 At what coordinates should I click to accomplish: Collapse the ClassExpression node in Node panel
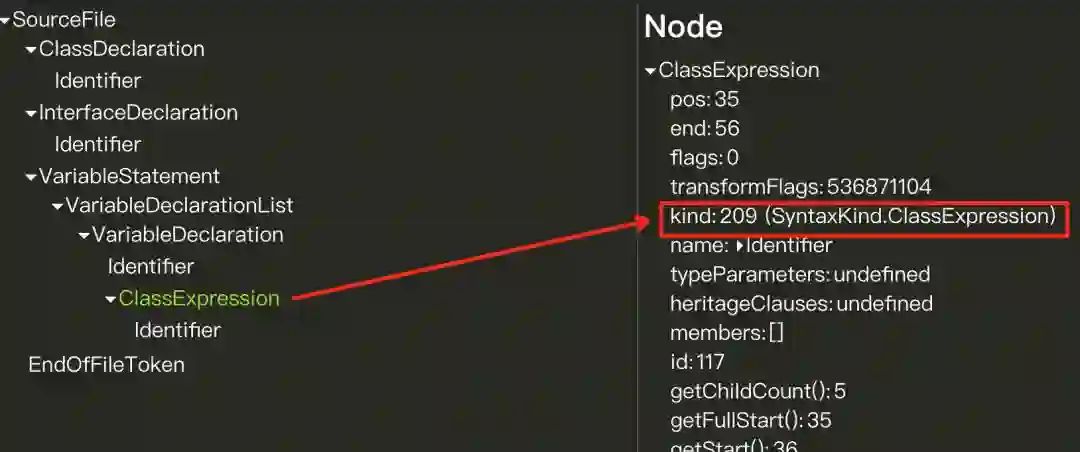650,72
